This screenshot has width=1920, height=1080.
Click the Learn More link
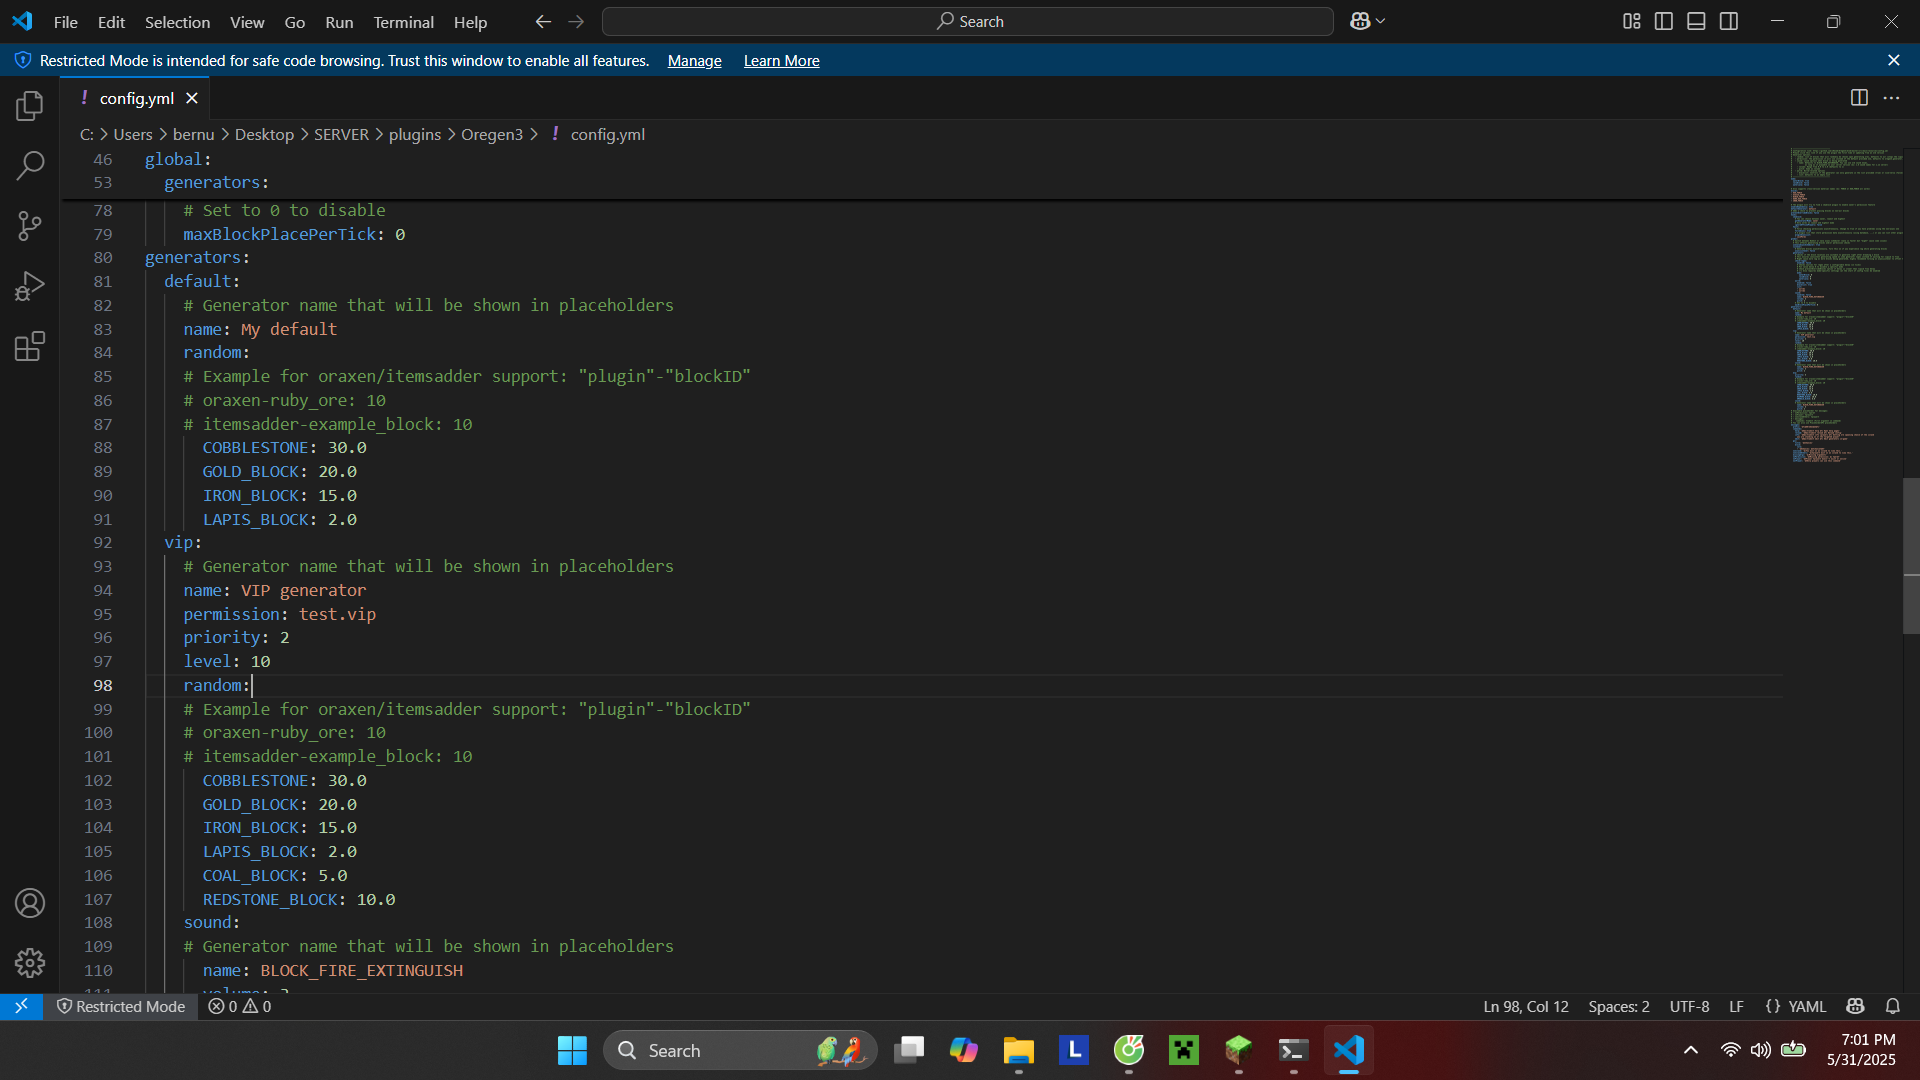coord(781,61)
